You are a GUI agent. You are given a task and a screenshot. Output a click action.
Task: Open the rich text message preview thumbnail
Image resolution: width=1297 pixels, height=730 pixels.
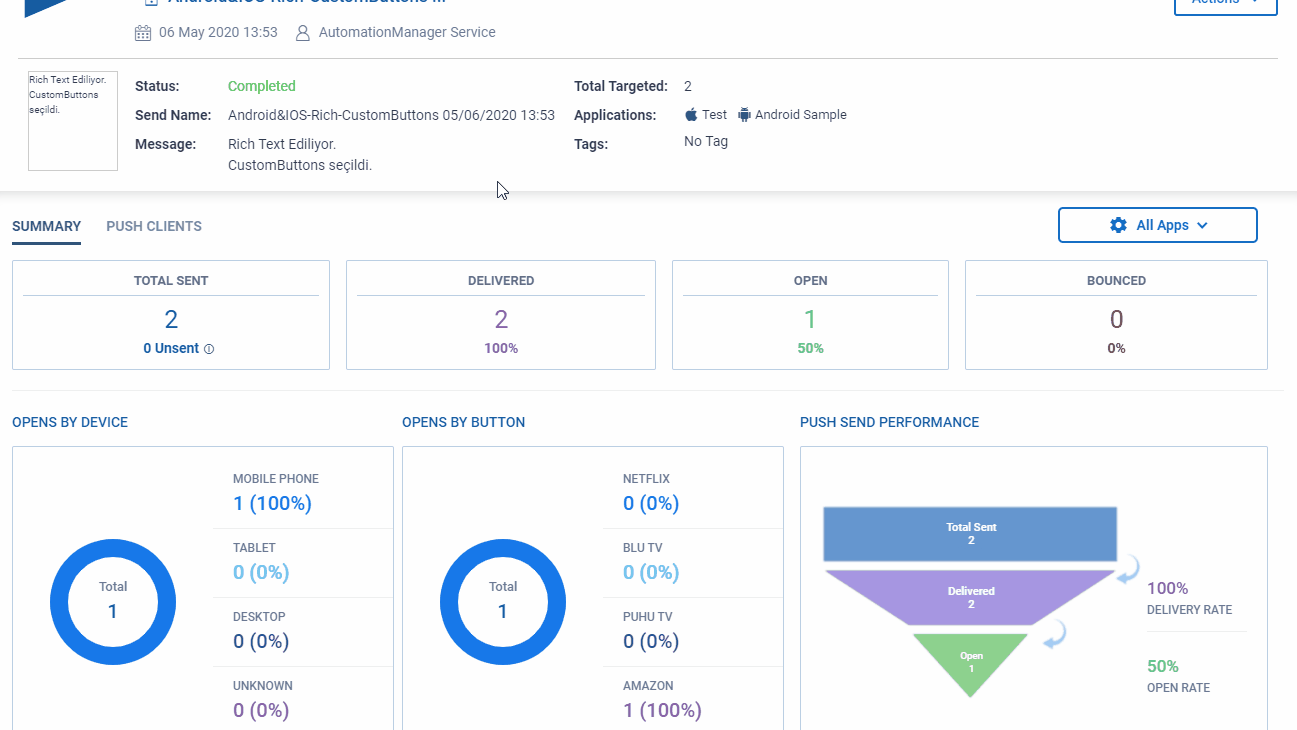[x=73, y=121]
